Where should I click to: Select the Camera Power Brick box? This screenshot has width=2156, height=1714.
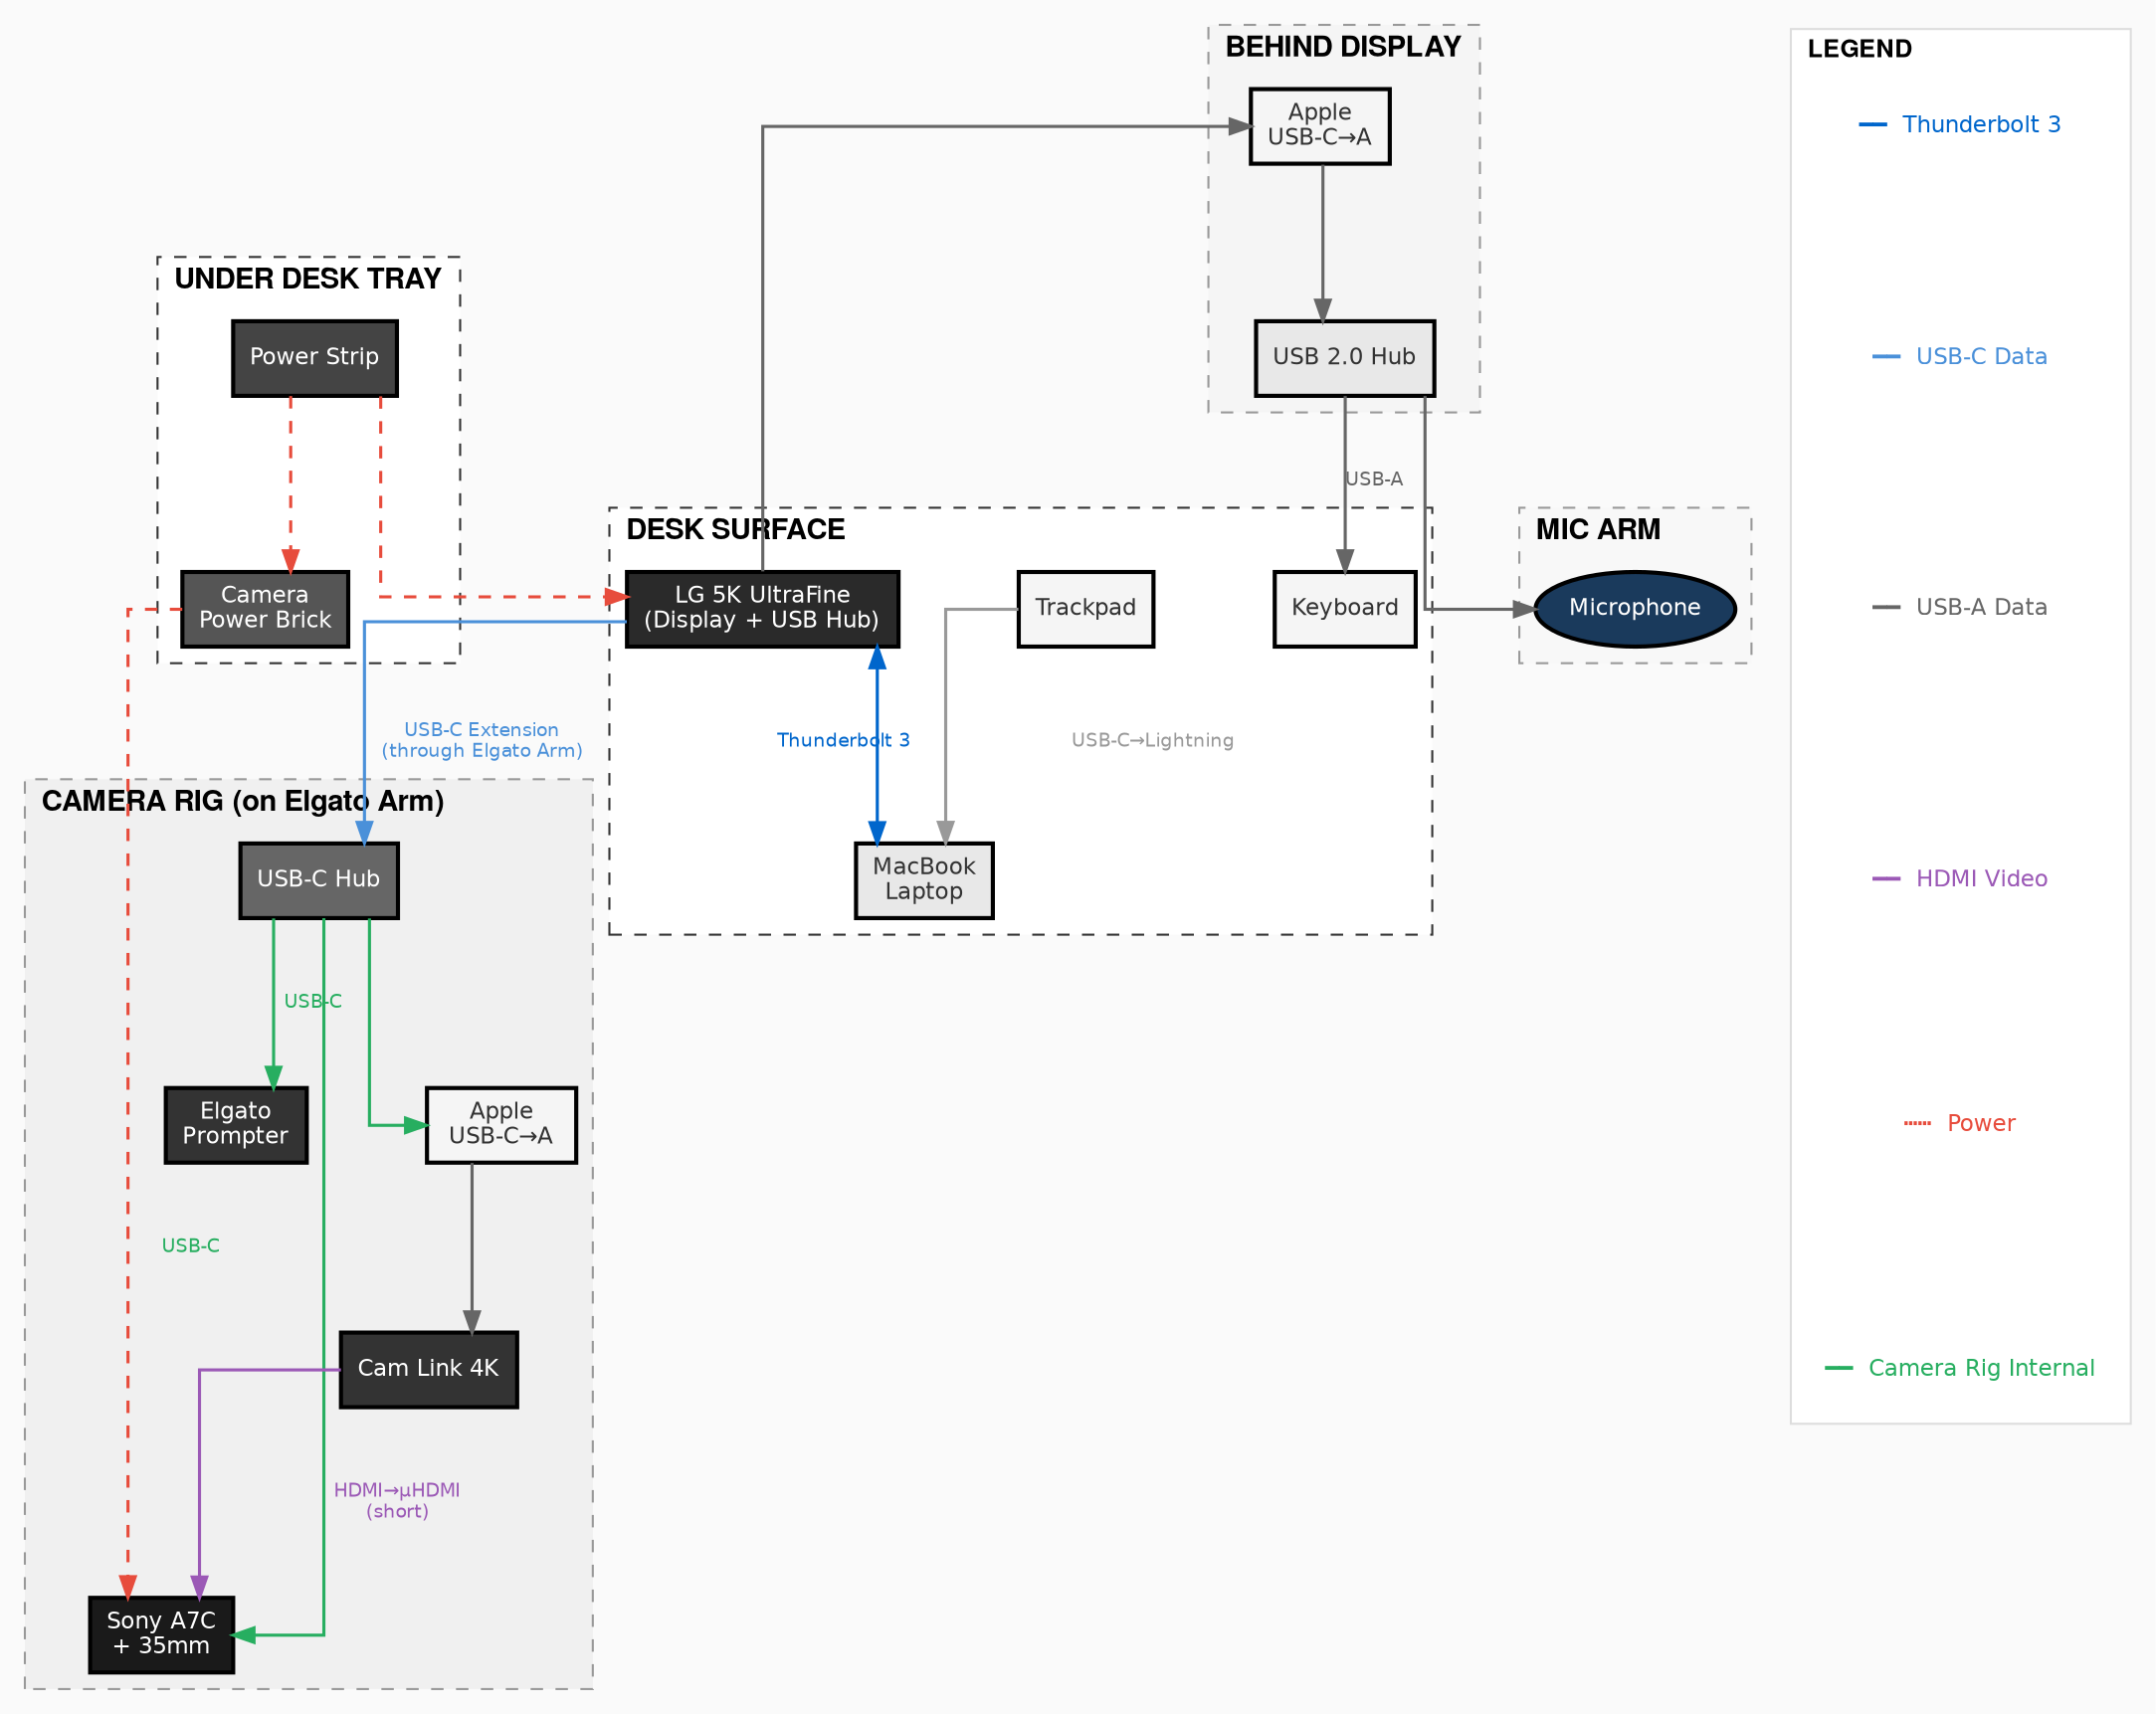click(264, 609)
